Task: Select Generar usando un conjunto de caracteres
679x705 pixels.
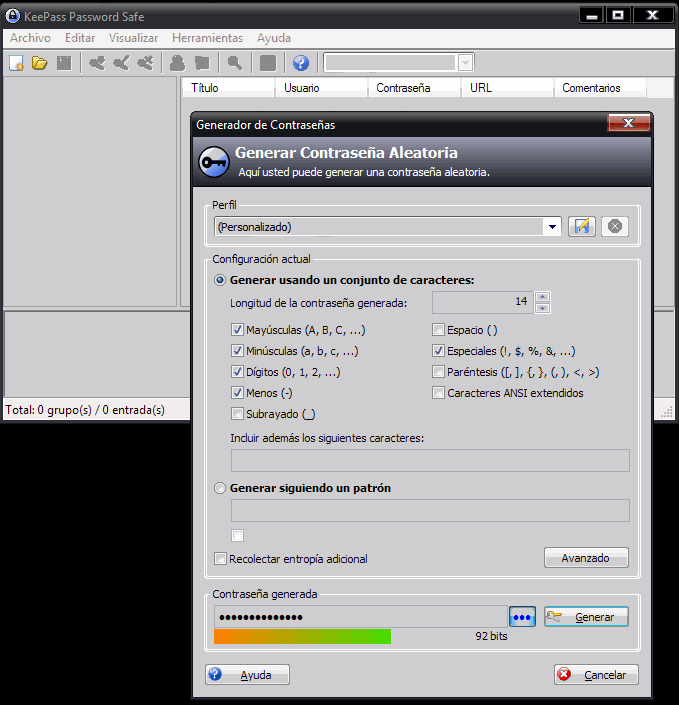Action: coord(219,280)
